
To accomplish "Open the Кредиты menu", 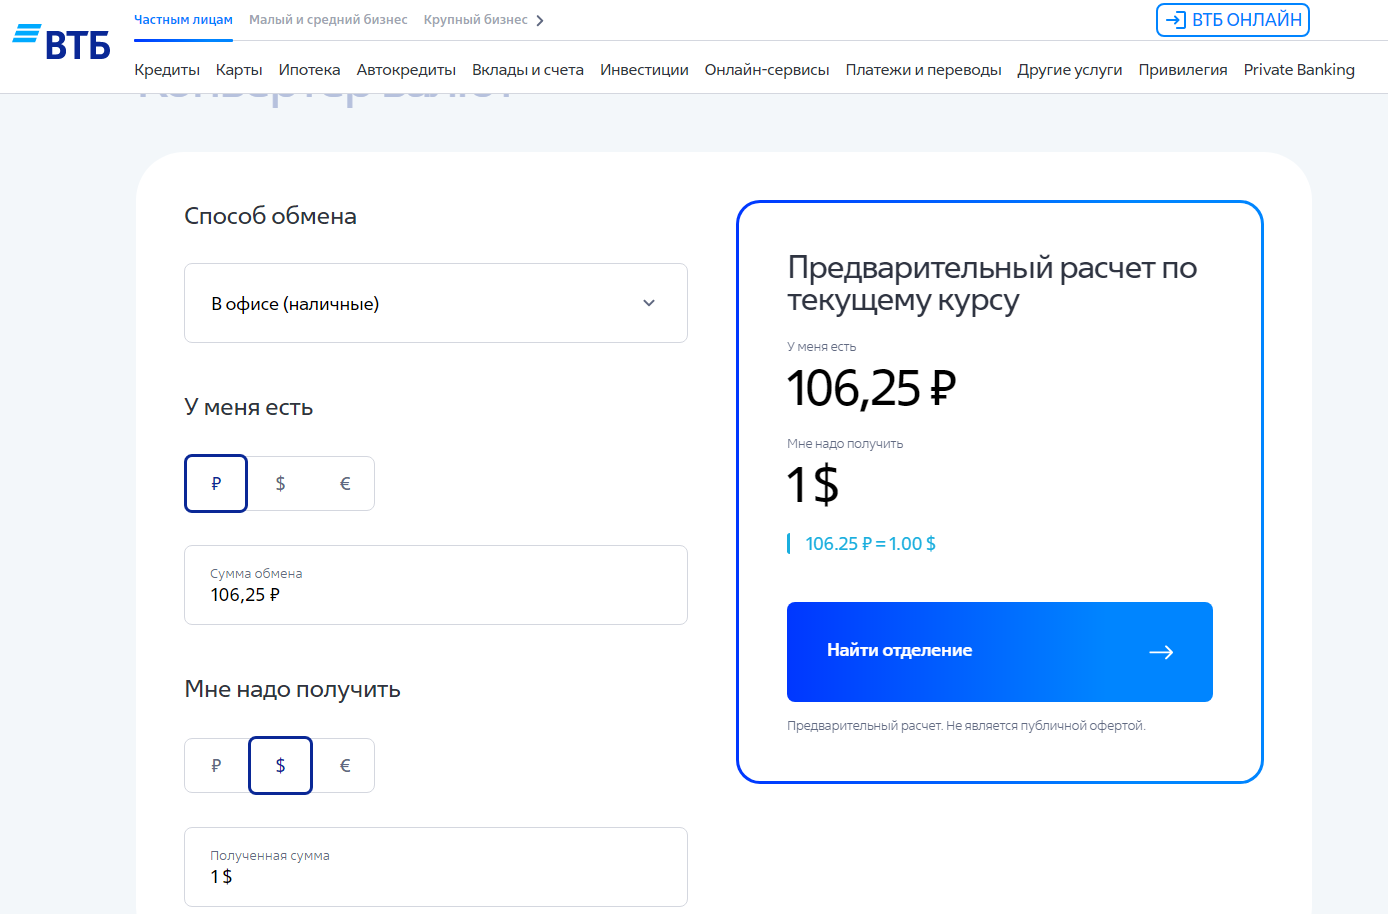I will coord(167,70).
